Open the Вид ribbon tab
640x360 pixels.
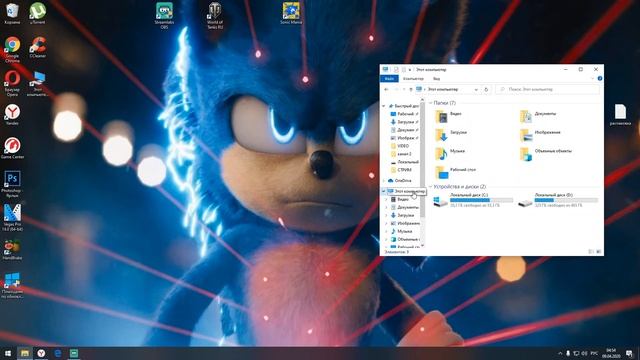coord(436,78)
